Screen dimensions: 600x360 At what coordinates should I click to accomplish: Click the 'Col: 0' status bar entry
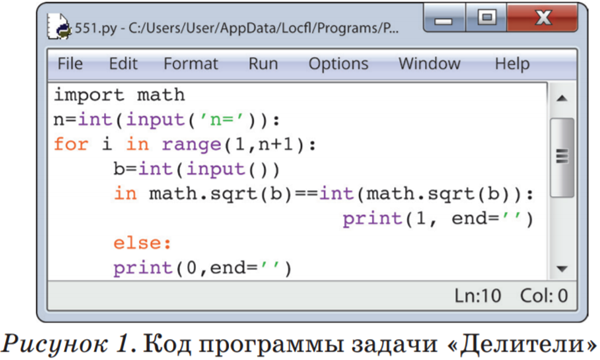(544, 296)
